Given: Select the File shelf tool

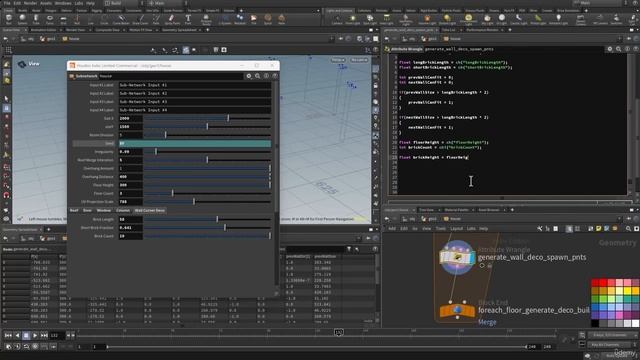Looking at the screenshot, I should click(253, 19).
